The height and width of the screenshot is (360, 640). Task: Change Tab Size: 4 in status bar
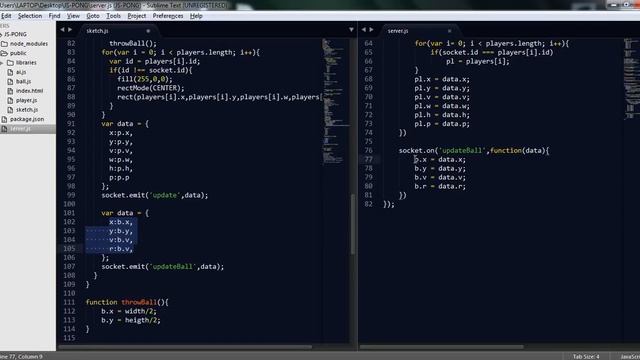click(586, 356)
